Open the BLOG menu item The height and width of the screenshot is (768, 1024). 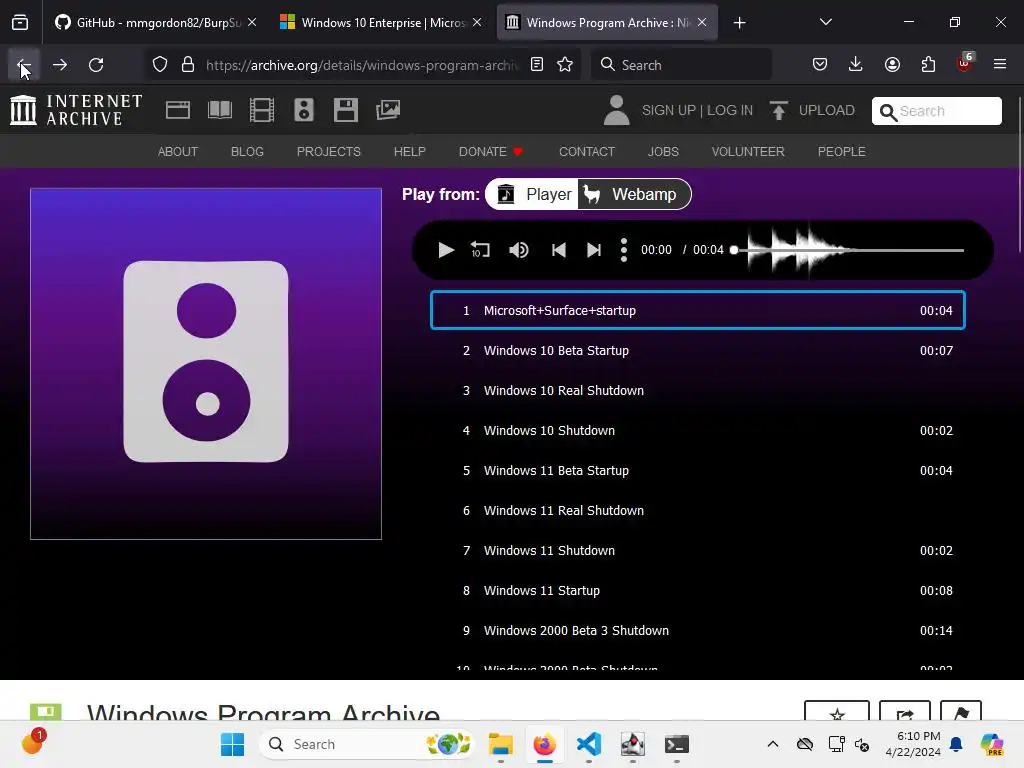tap(248, 152)
